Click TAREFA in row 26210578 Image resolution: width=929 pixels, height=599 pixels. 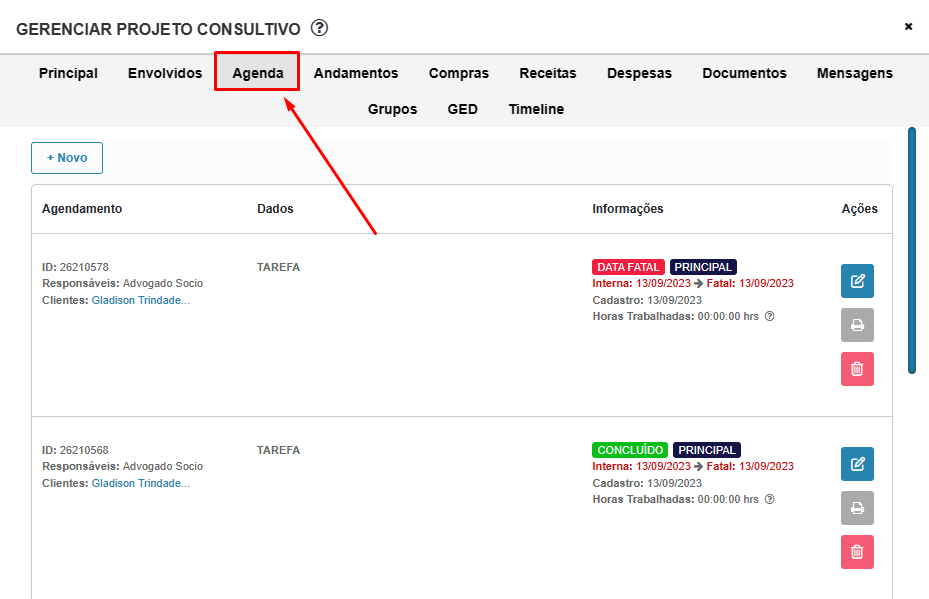(x=278, y=267)
